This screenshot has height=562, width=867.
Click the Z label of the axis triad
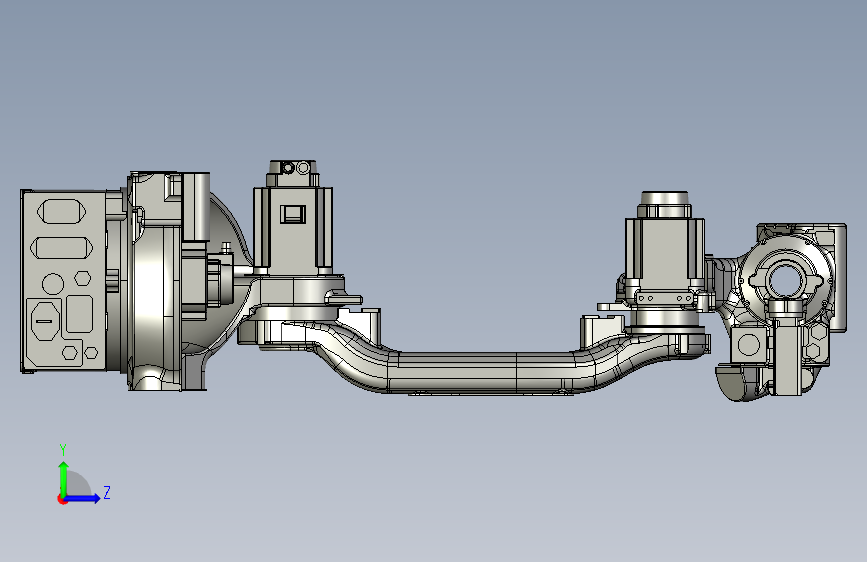coord(107,492)
